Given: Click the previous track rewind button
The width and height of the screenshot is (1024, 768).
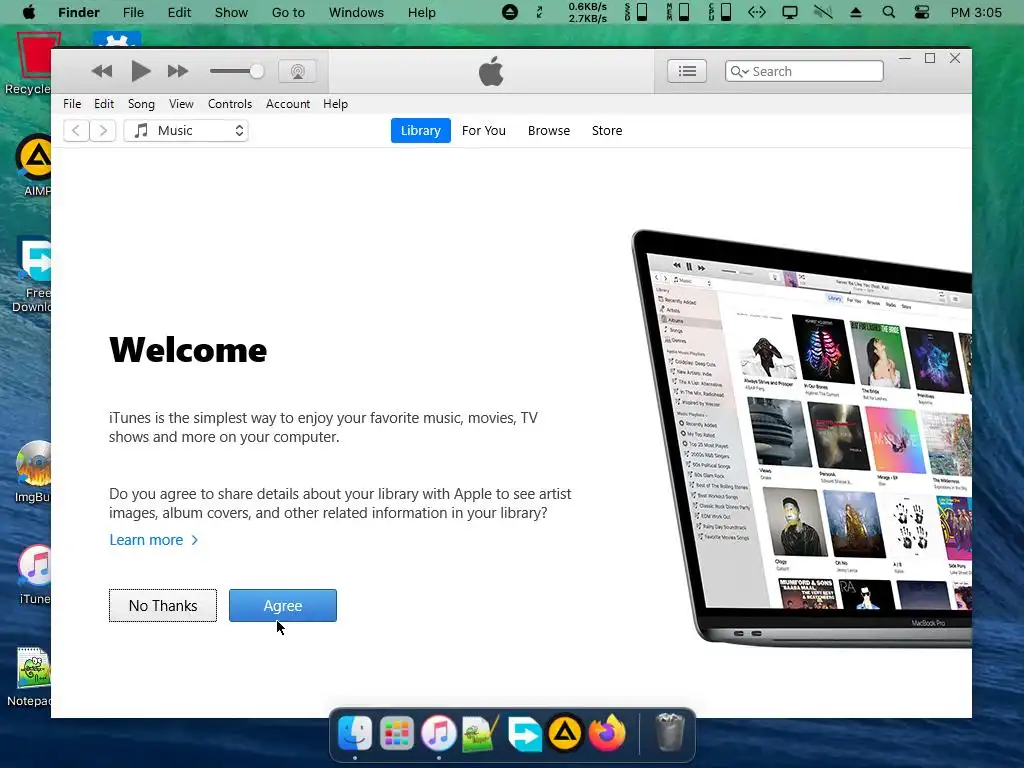Looking at the screenshot, I should point(102,71).
